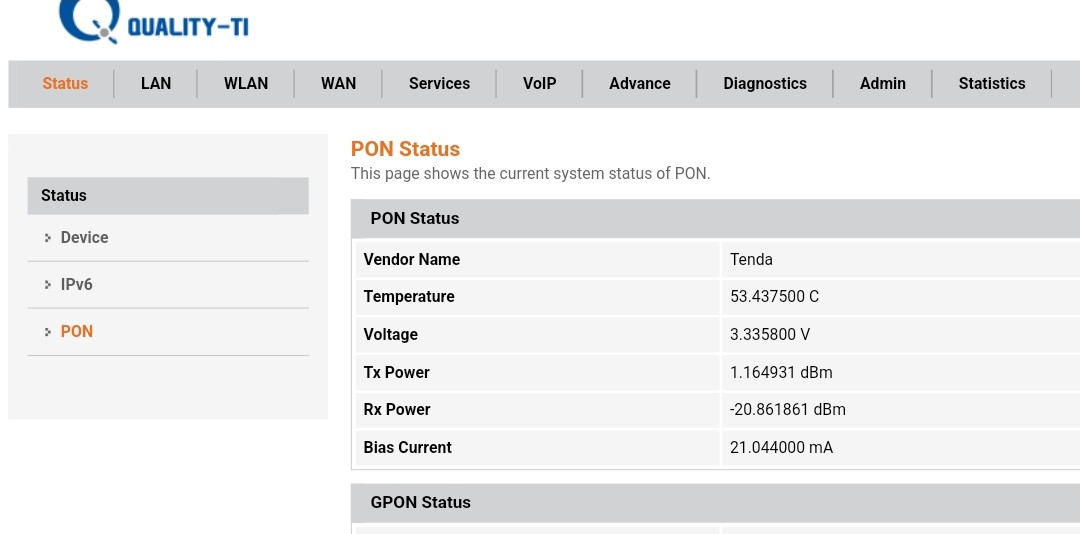
Task: Open the Statistics tab
Action: [992, 84]
